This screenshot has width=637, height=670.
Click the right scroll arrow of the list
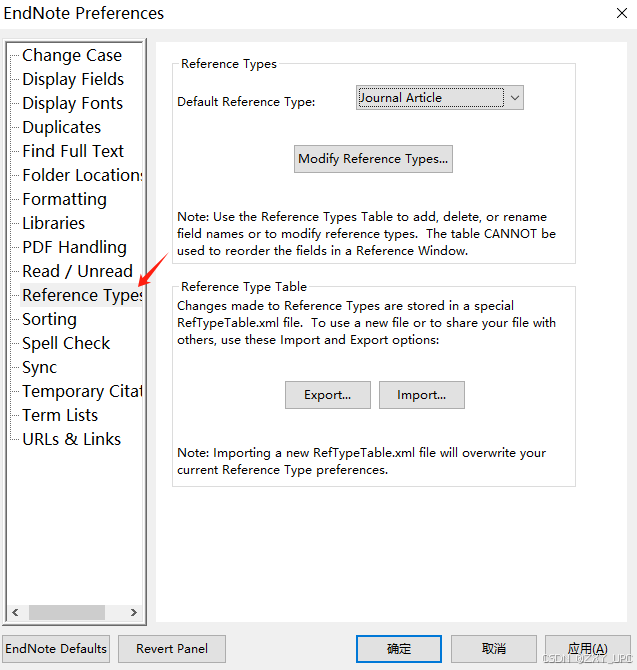coord(134,612)
